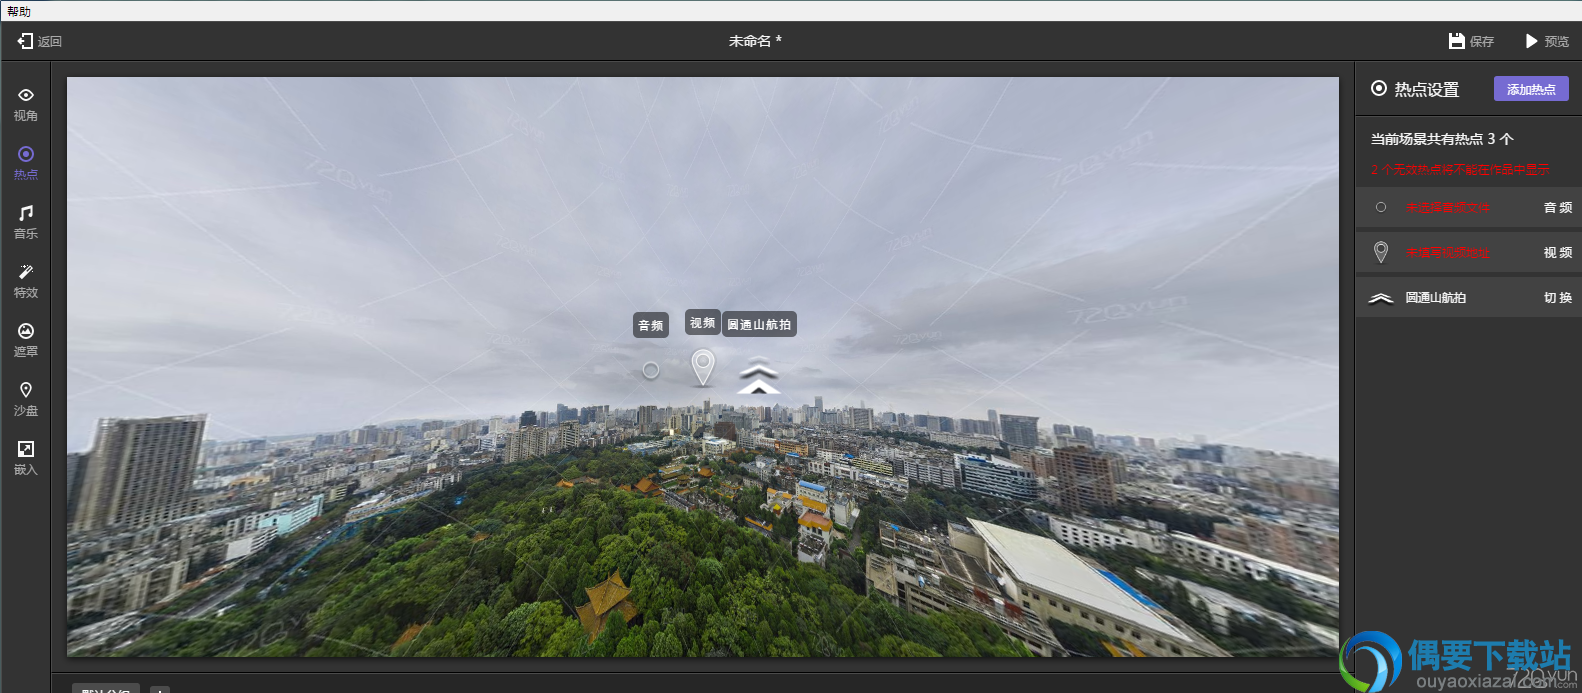Select the 音频 hotspot row in list
The width and height of the screenshot is (1582, 693).
pyautogui.click(x=1468, y=207)
